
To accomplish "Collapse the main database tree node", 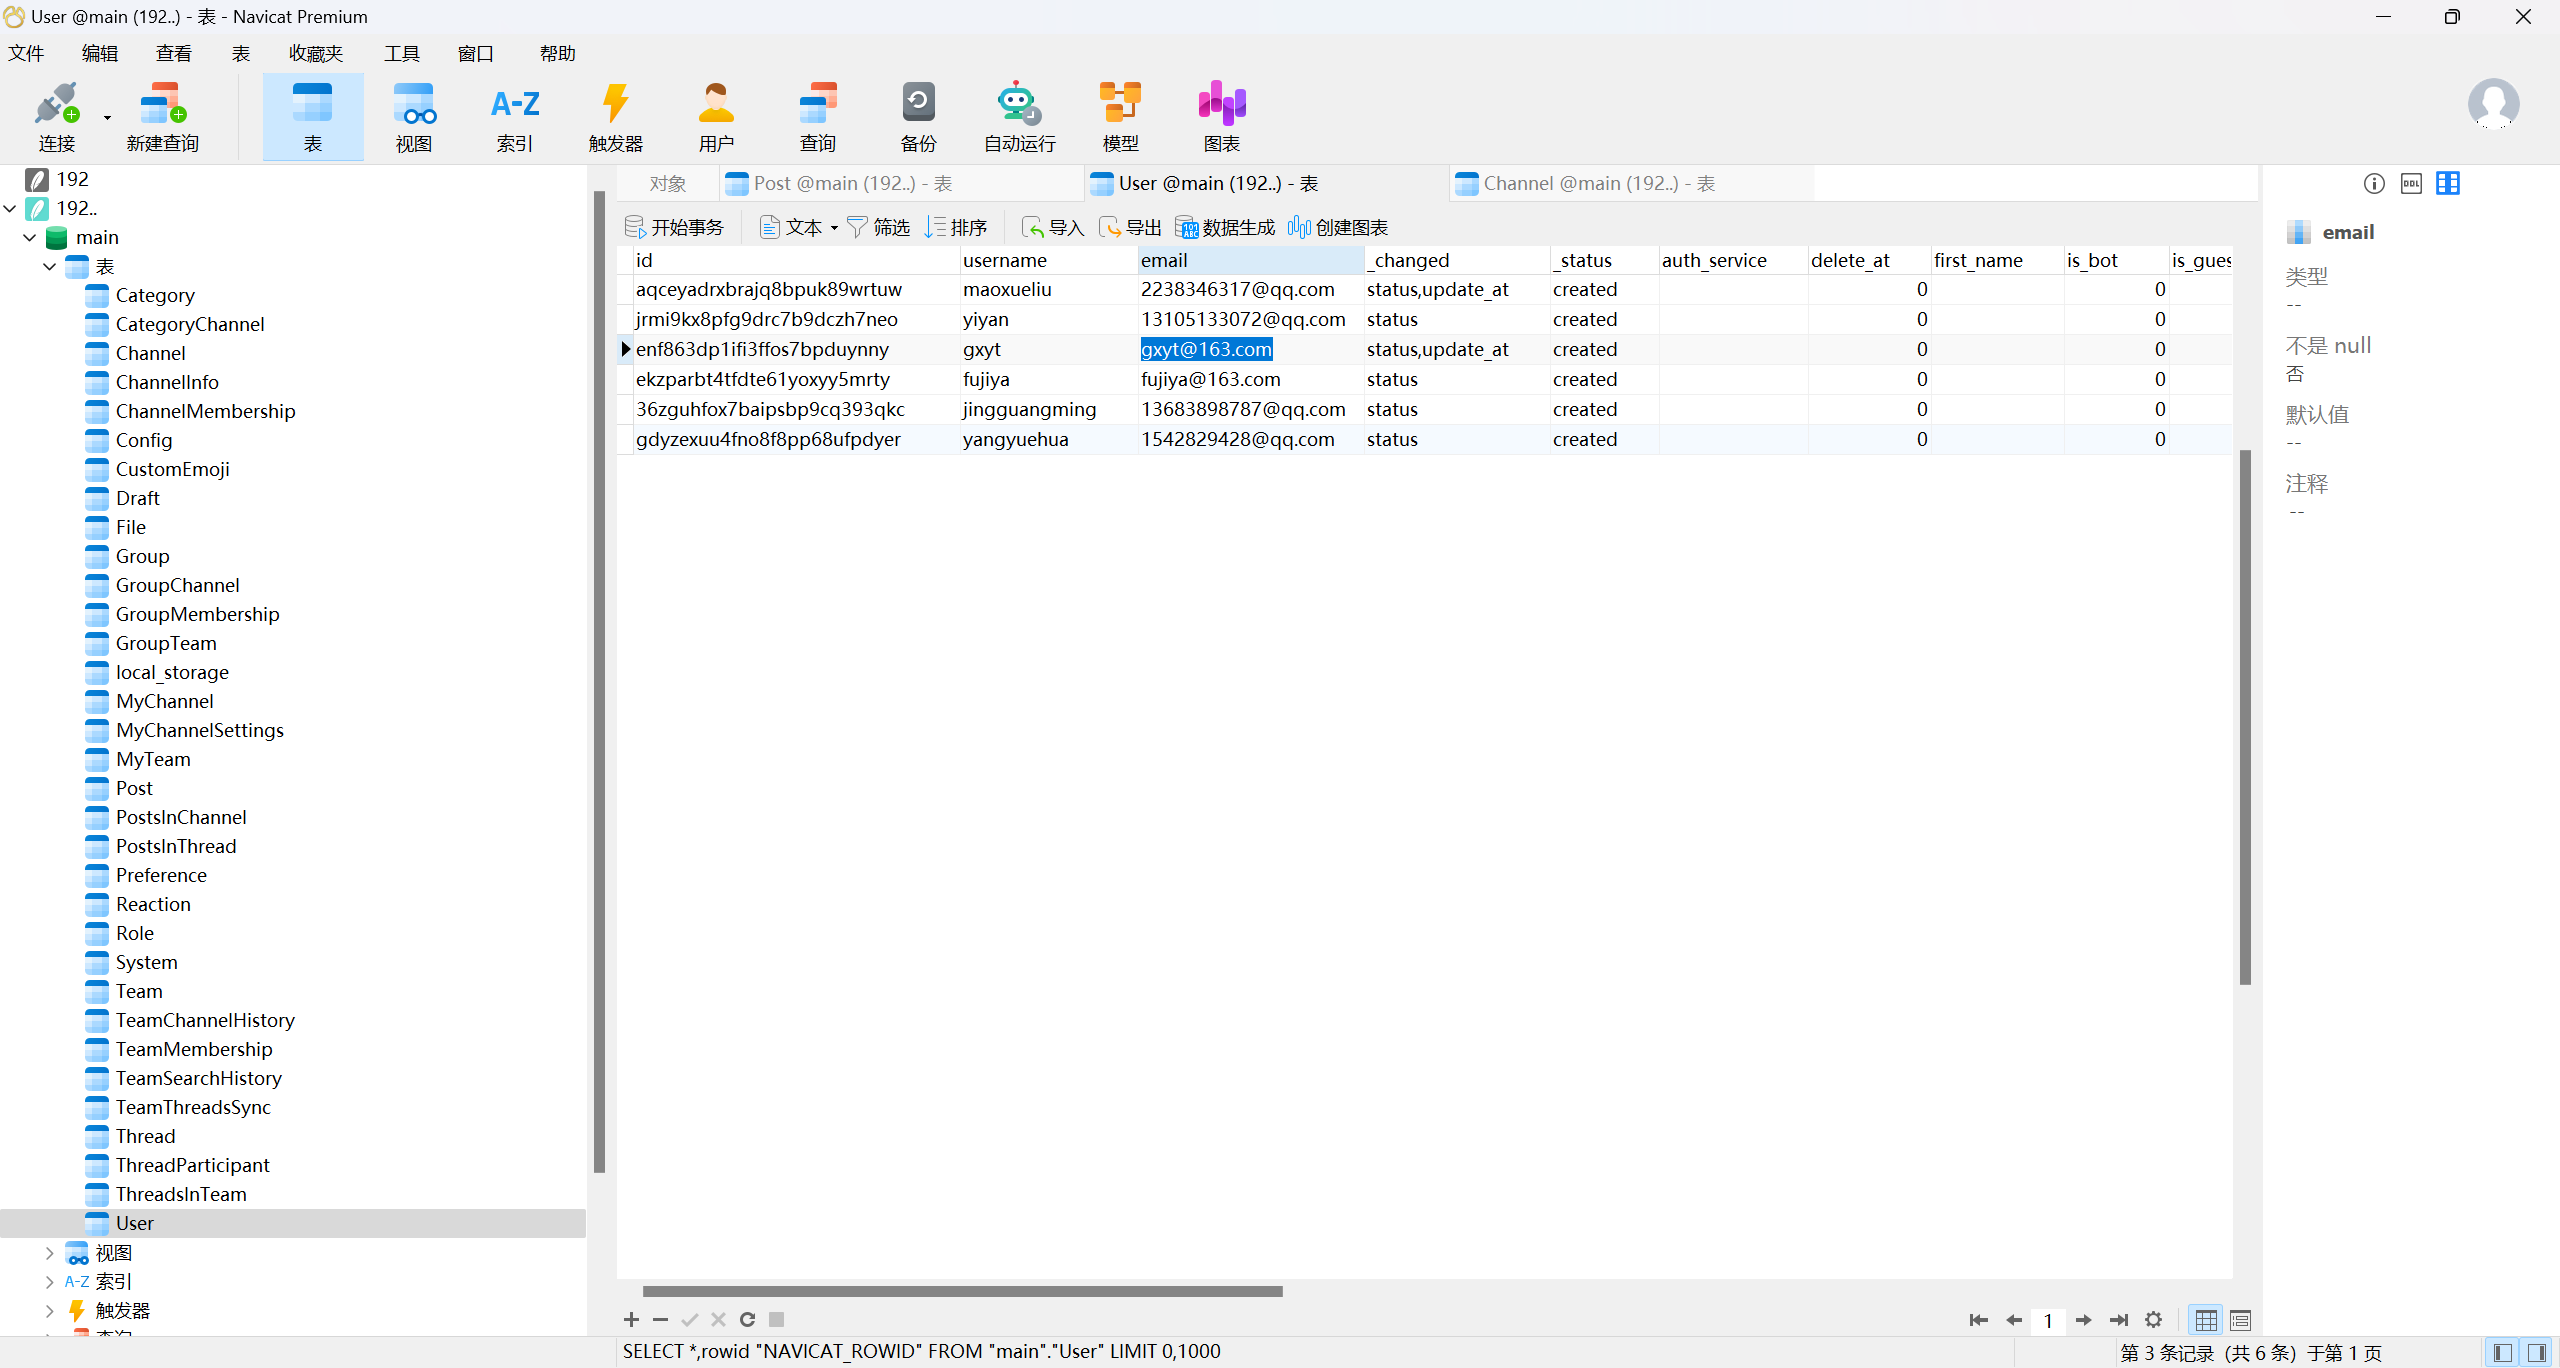I will 30,238.
